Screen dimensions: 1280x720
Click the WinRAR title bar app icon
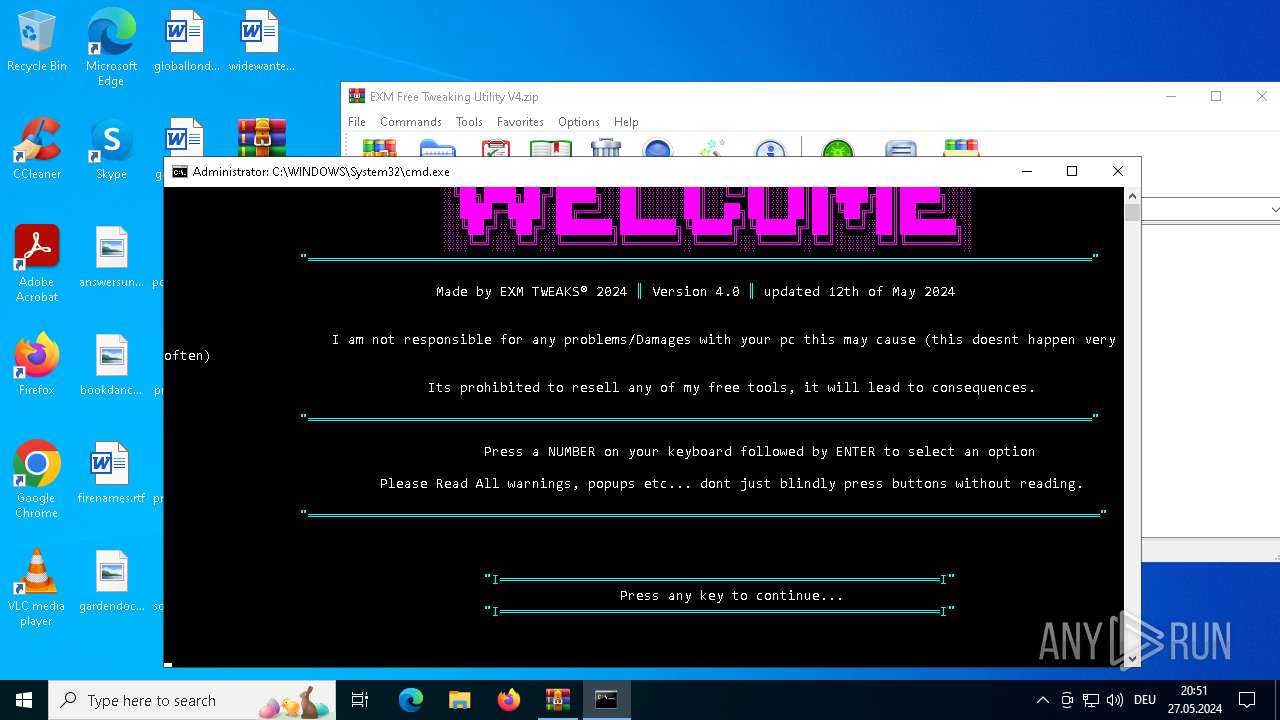(x=357, y=97)
